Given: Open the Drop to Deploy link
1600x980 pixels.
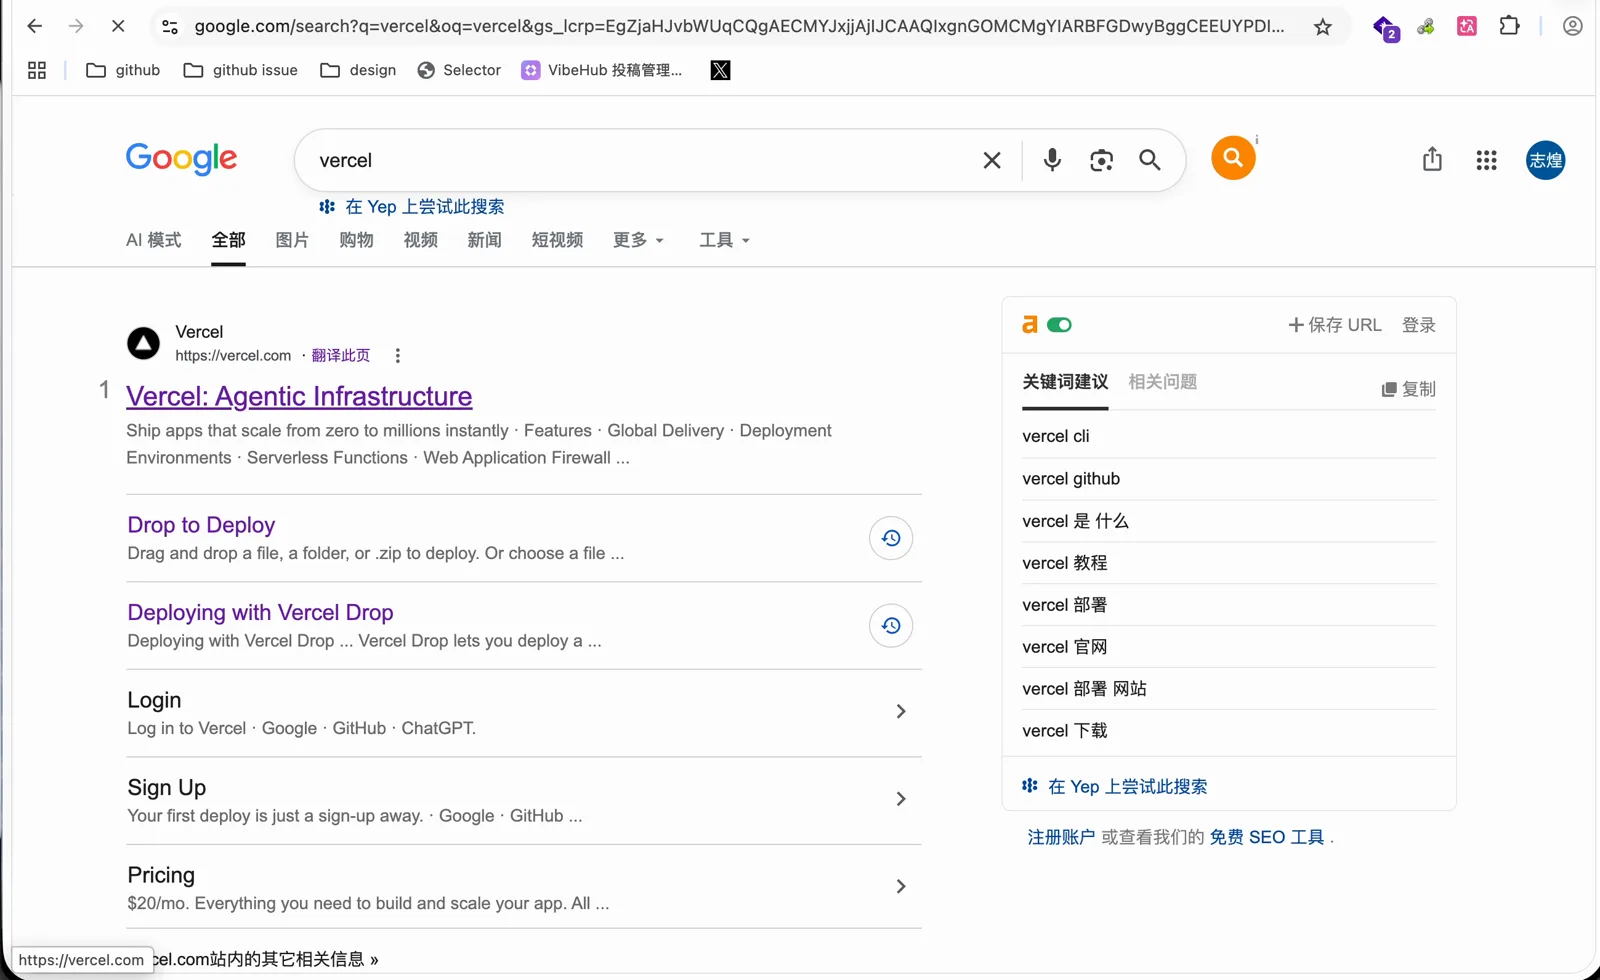Looking at the screenshot, I should (201, 525).
